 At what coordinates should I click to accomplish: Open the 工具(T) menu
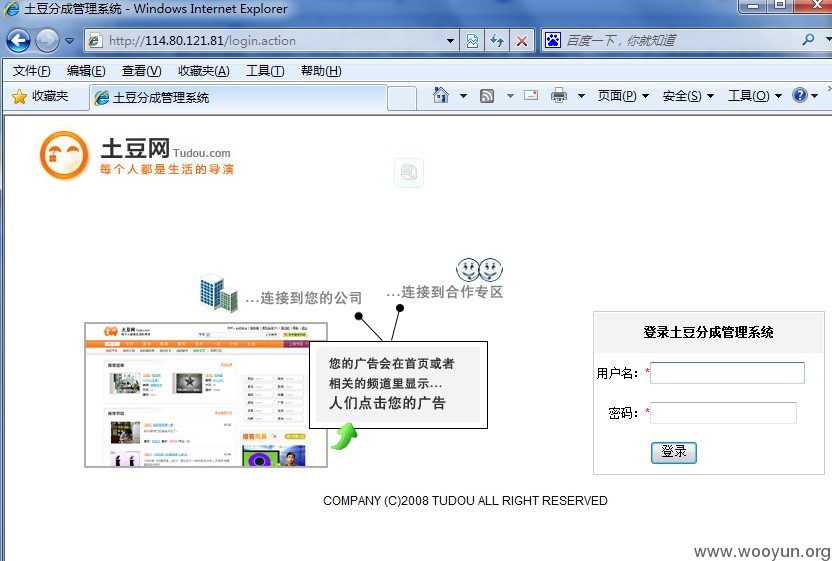(265, 71)
